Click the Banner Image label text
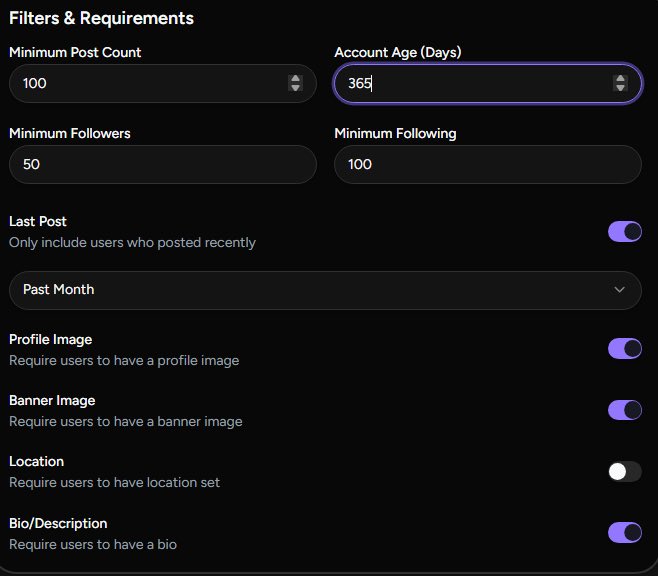 [x=52, y=401]
